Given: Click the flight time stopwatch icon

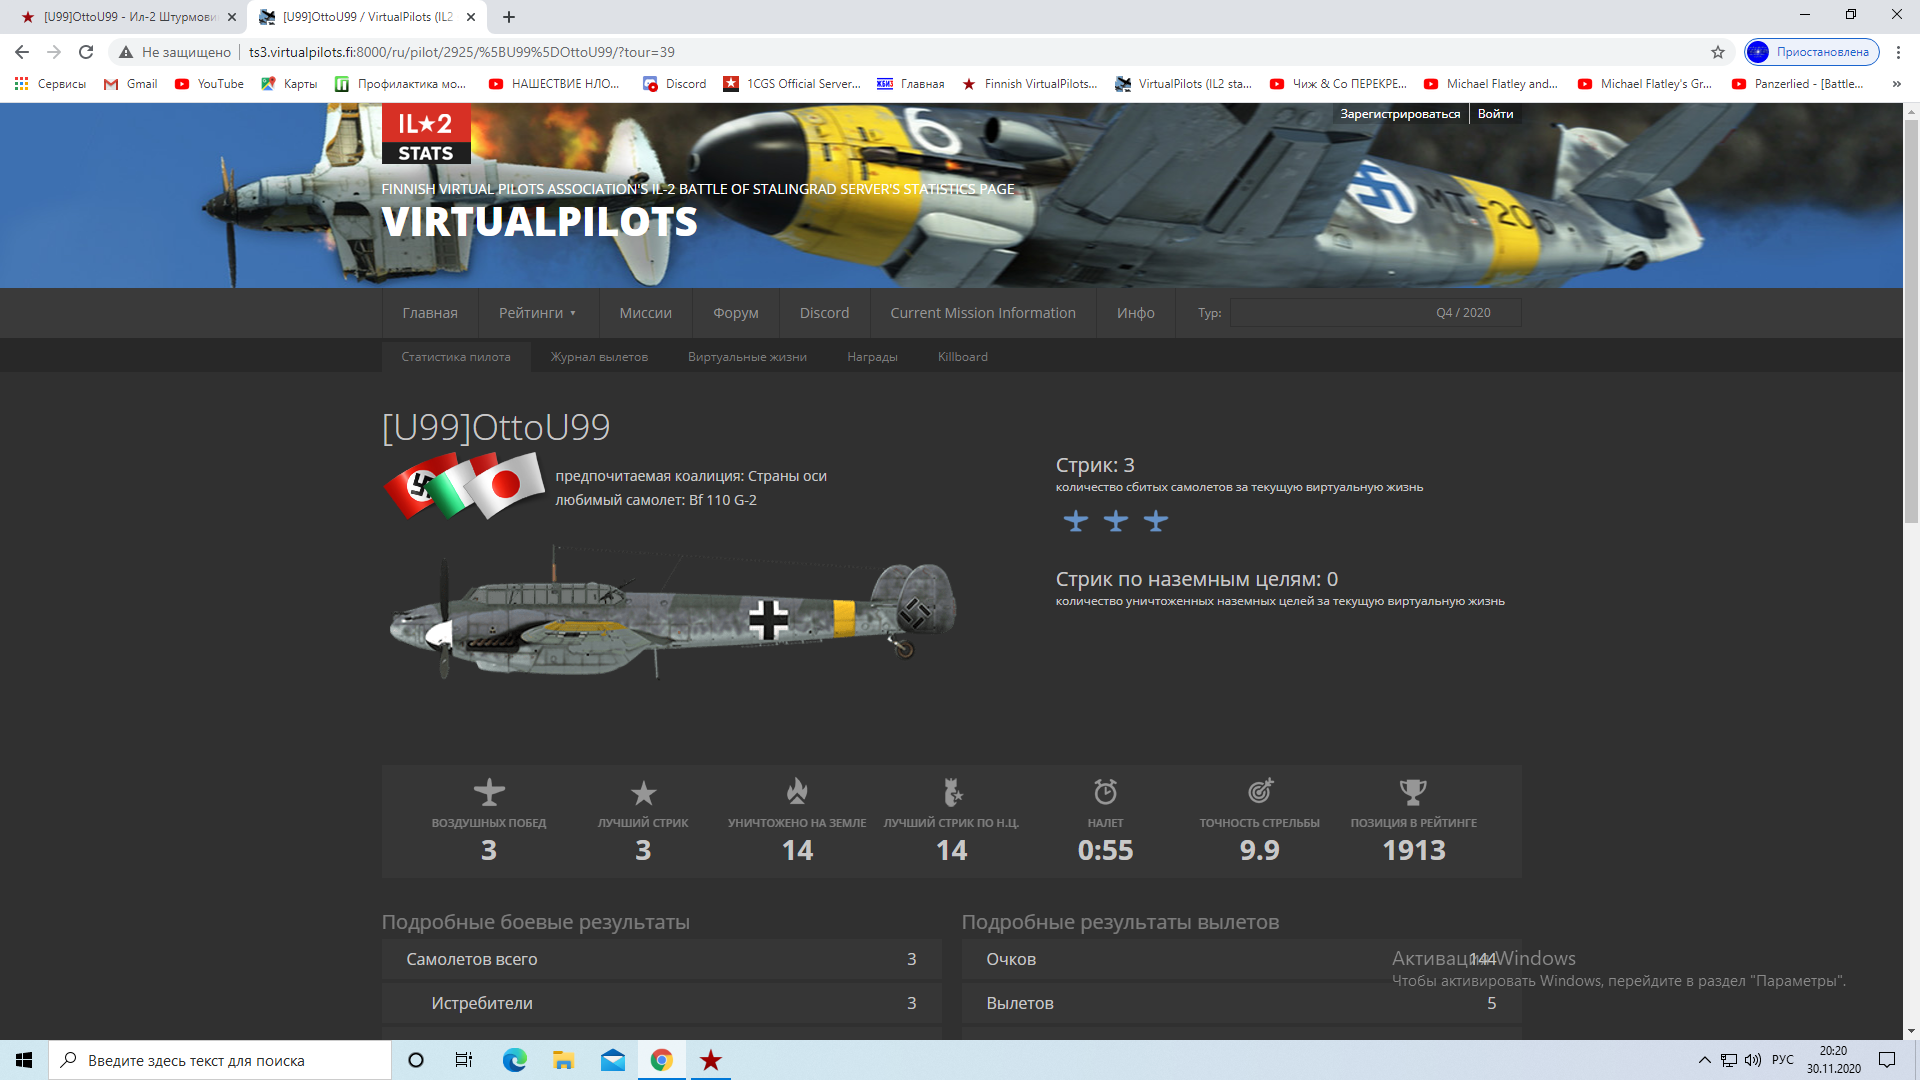Looking at the screenshot, I should point(1105,792).
